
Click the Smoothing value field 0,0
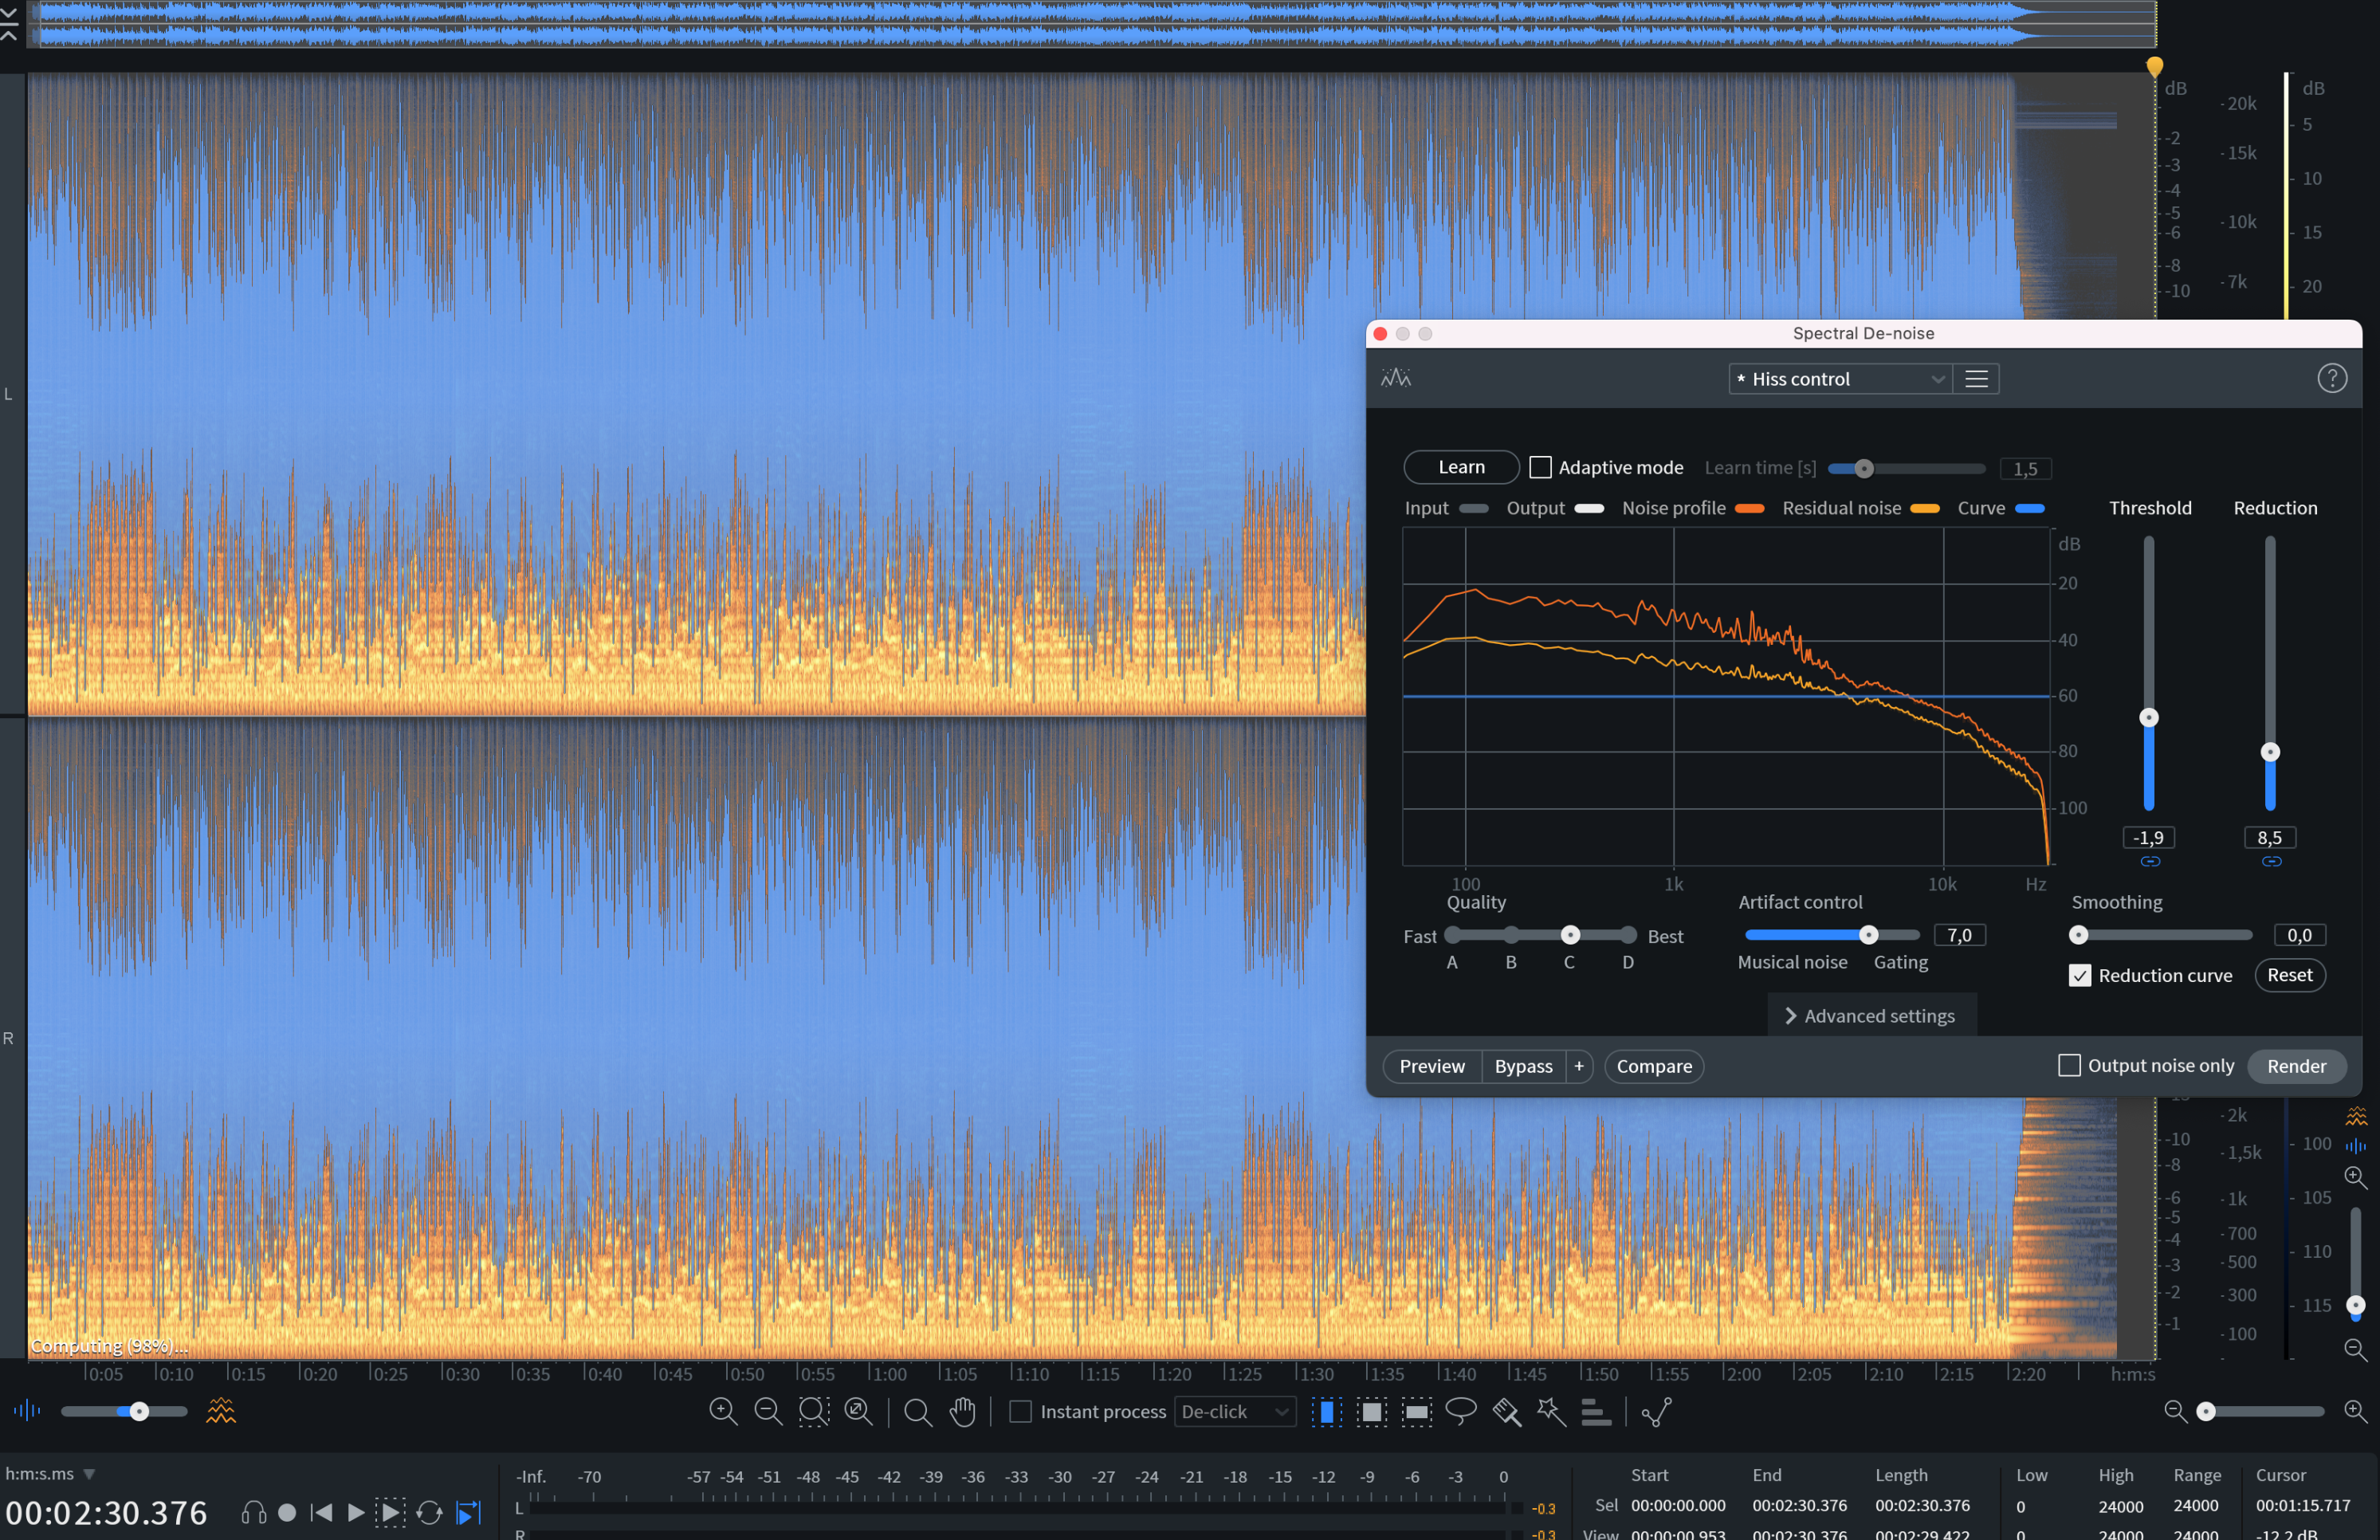pyautogui.click(x=2299, y=935)
